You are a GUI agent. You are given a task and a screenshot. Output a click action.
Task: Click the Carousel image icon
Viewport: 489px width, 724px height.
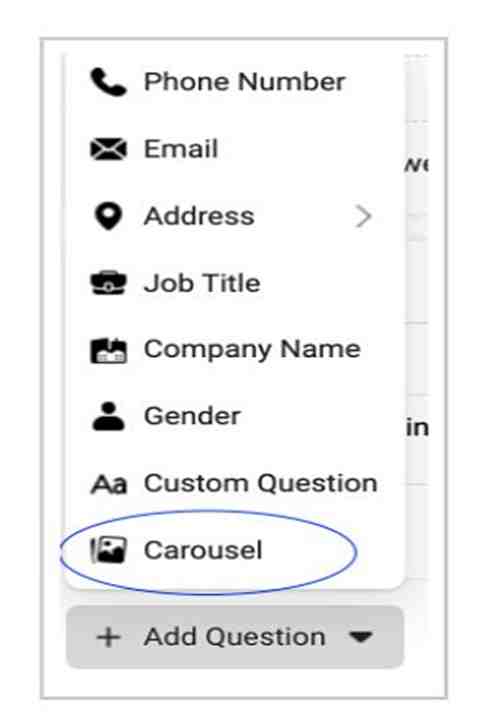pyautogui.click(x=108, y=550)
